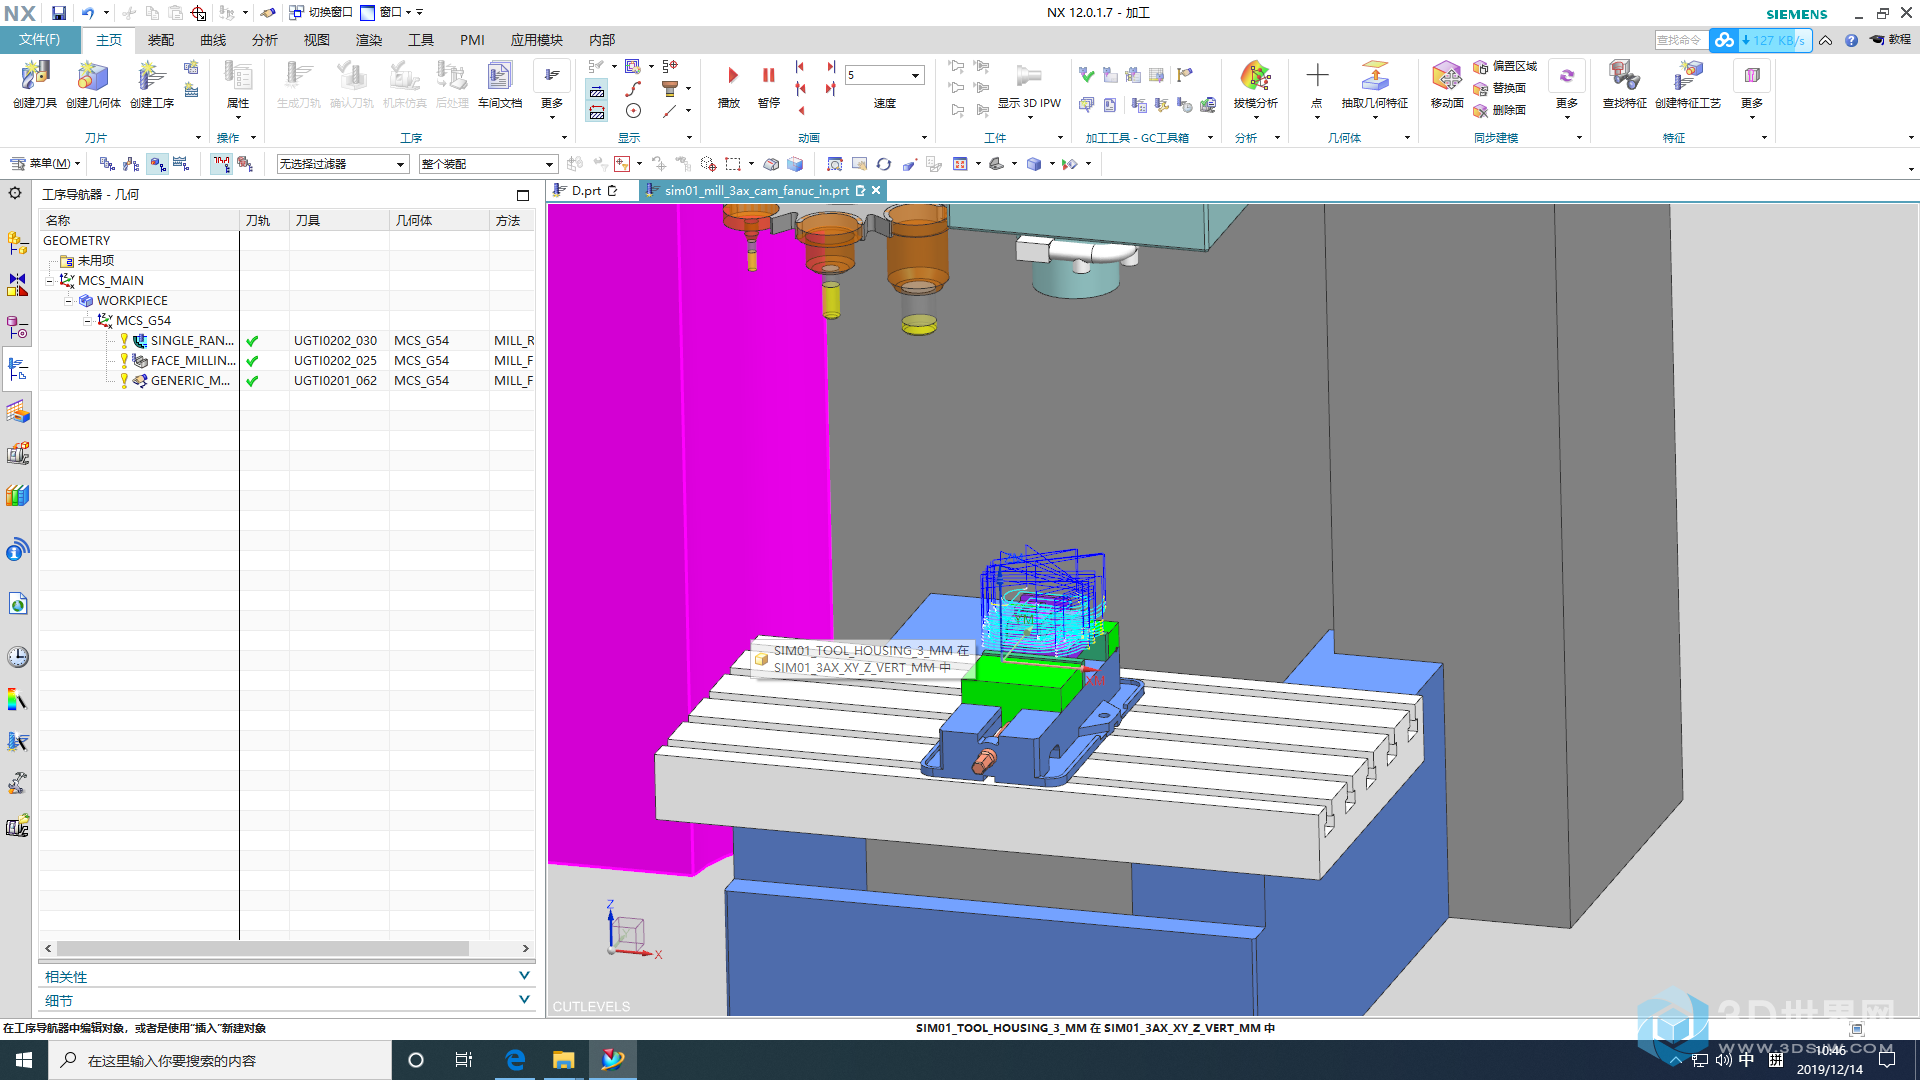The image size is (1920, 1080).
Task: Click Windows Start button
Action: coord(24,1060)
